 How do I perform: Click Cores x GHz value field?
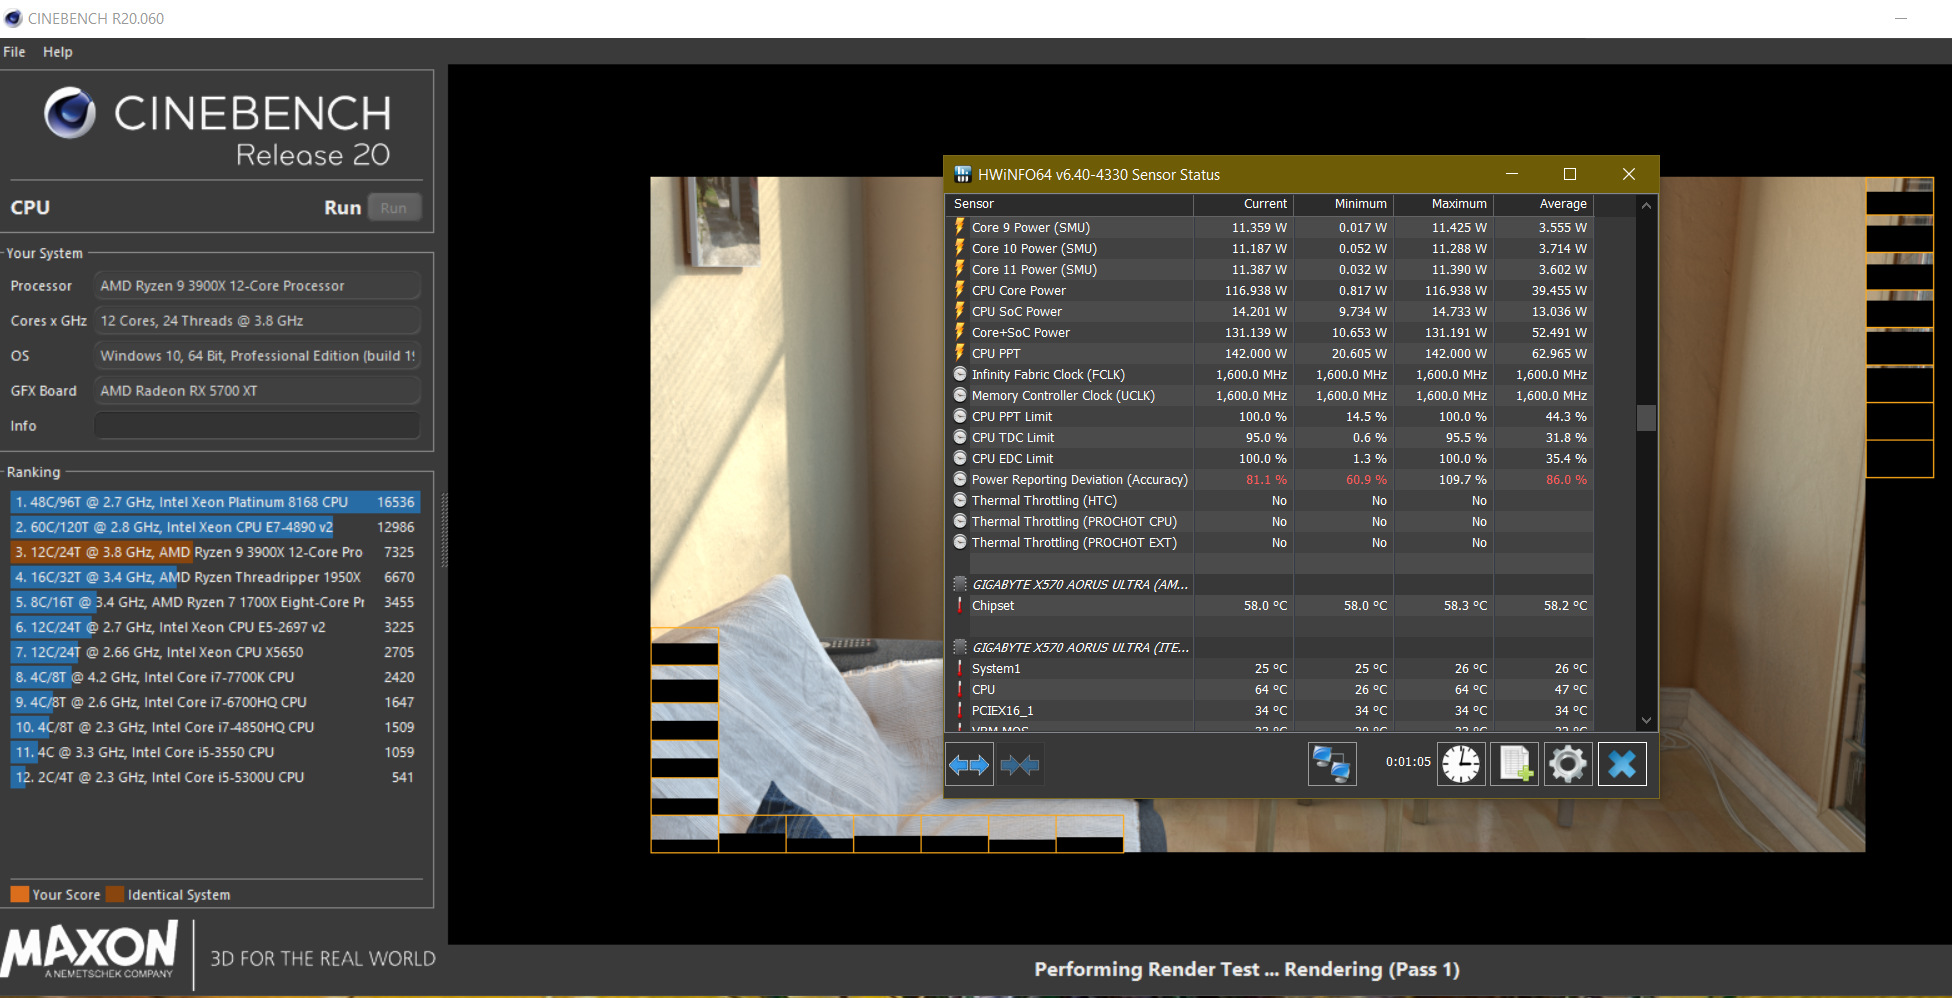click(x=257, y=320)
